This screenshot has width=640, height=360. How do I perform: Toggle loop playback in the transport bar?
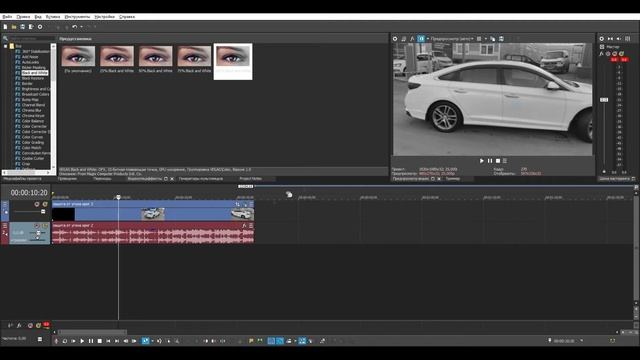pyautogui.click(x=64, y=341)
